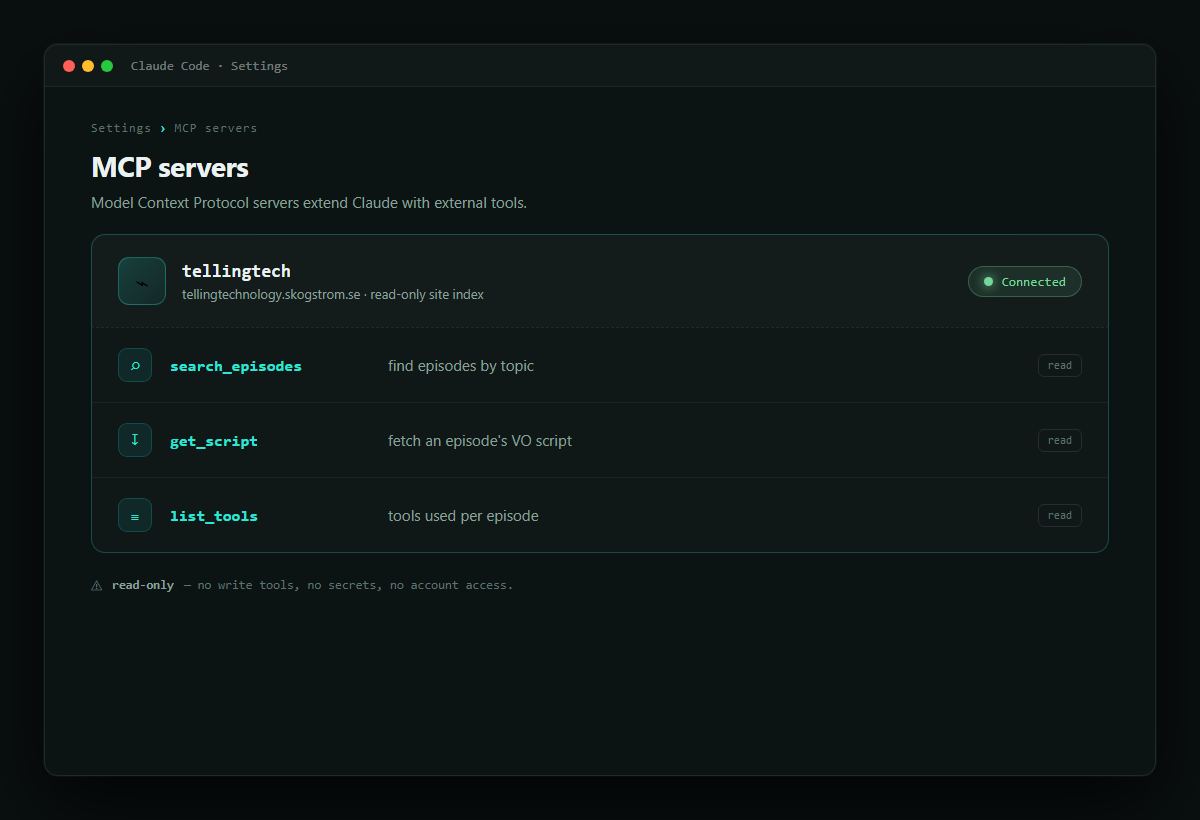Click the list lines icon beside list_tools
The image size is (1200, 820).
click(135, 515)
